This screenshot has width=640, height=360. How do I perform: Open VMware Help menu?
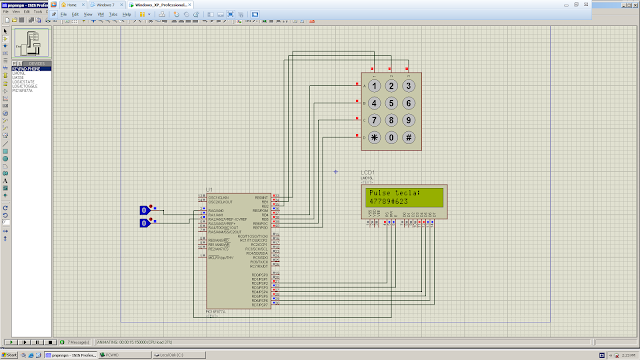[x=127, y=14]
